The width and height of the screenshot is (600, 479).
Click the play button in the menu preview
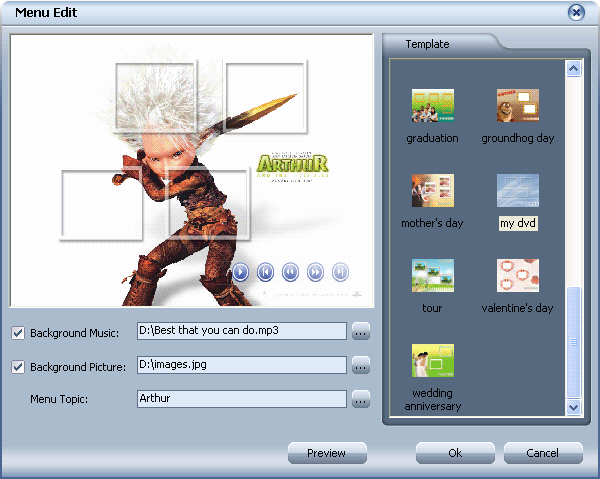[240, 272]
